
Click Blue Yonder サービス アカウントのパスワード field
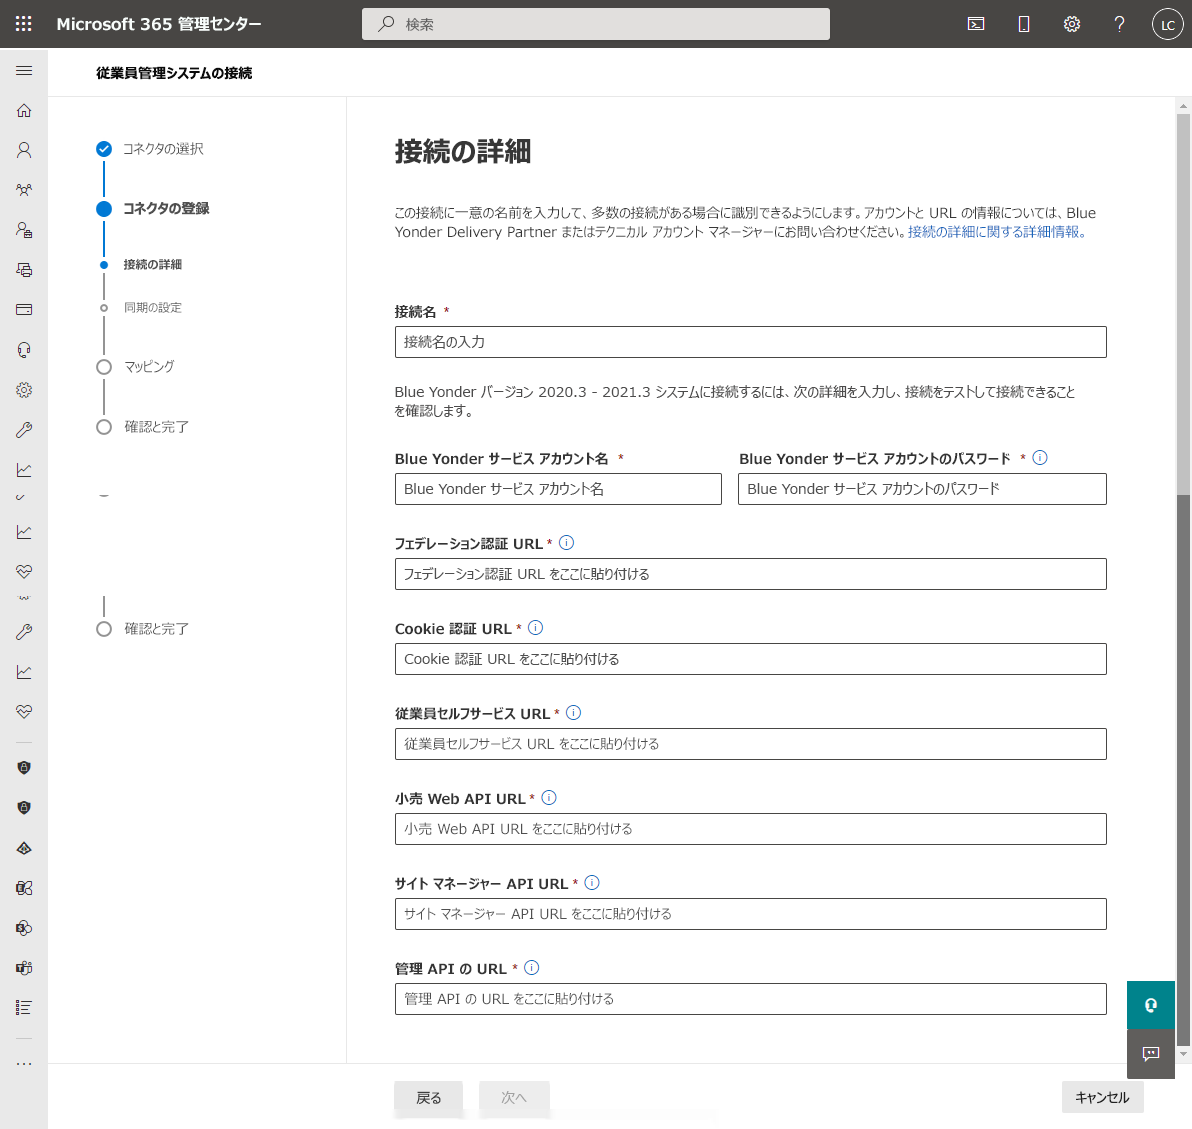(x=922, y=489)
